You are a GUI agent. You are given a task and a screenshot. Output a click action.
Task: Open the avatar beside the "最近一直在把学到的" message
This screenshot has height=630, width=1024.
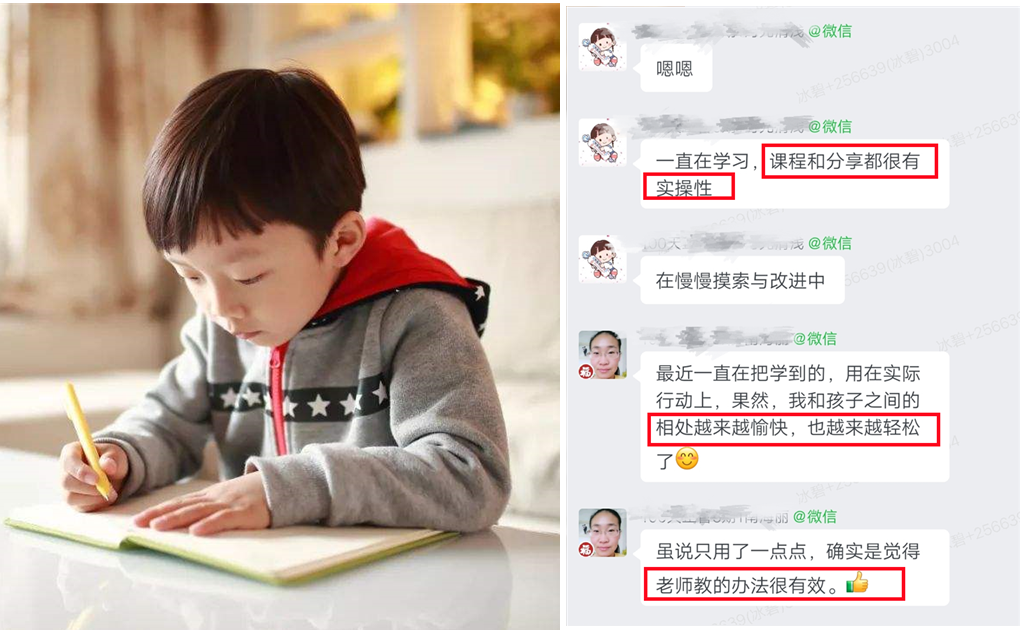click(603, 355)
